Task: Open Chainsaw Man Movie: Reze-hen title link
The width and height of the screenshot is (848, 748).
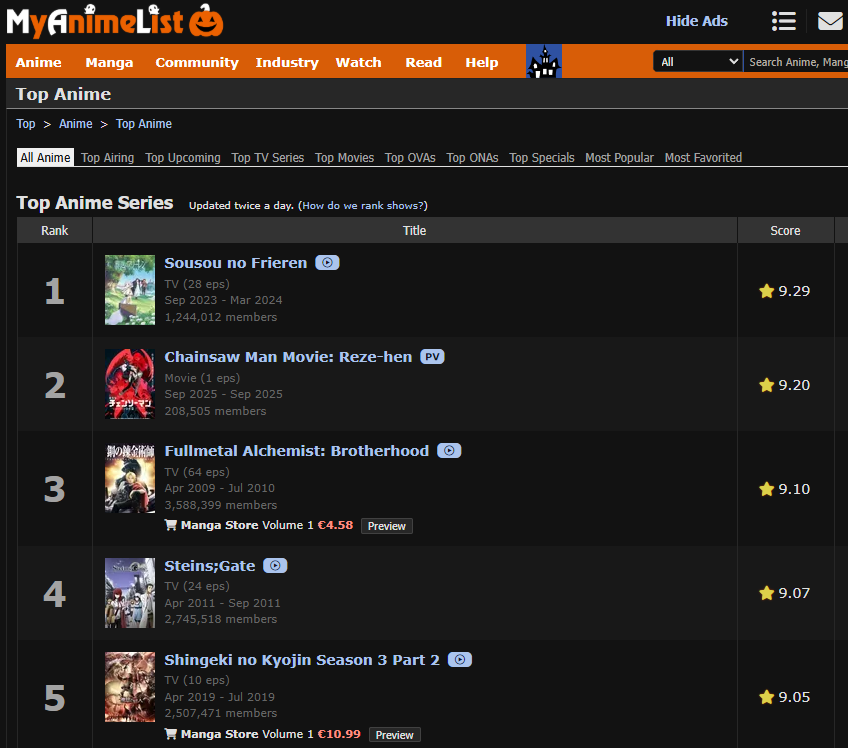Action: pos(288,357)
